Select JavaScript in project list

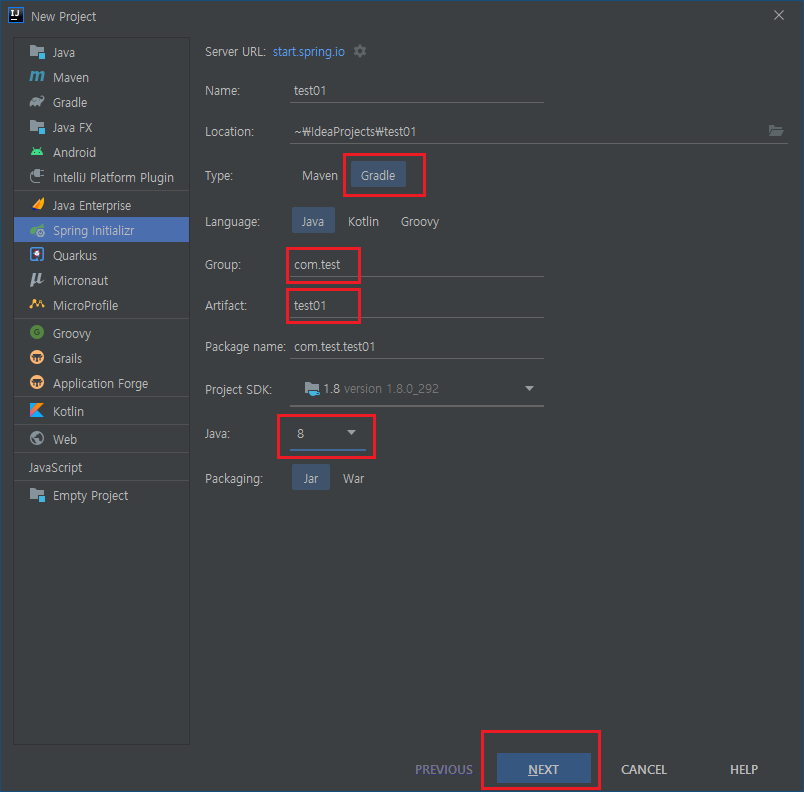coord(55,468)
